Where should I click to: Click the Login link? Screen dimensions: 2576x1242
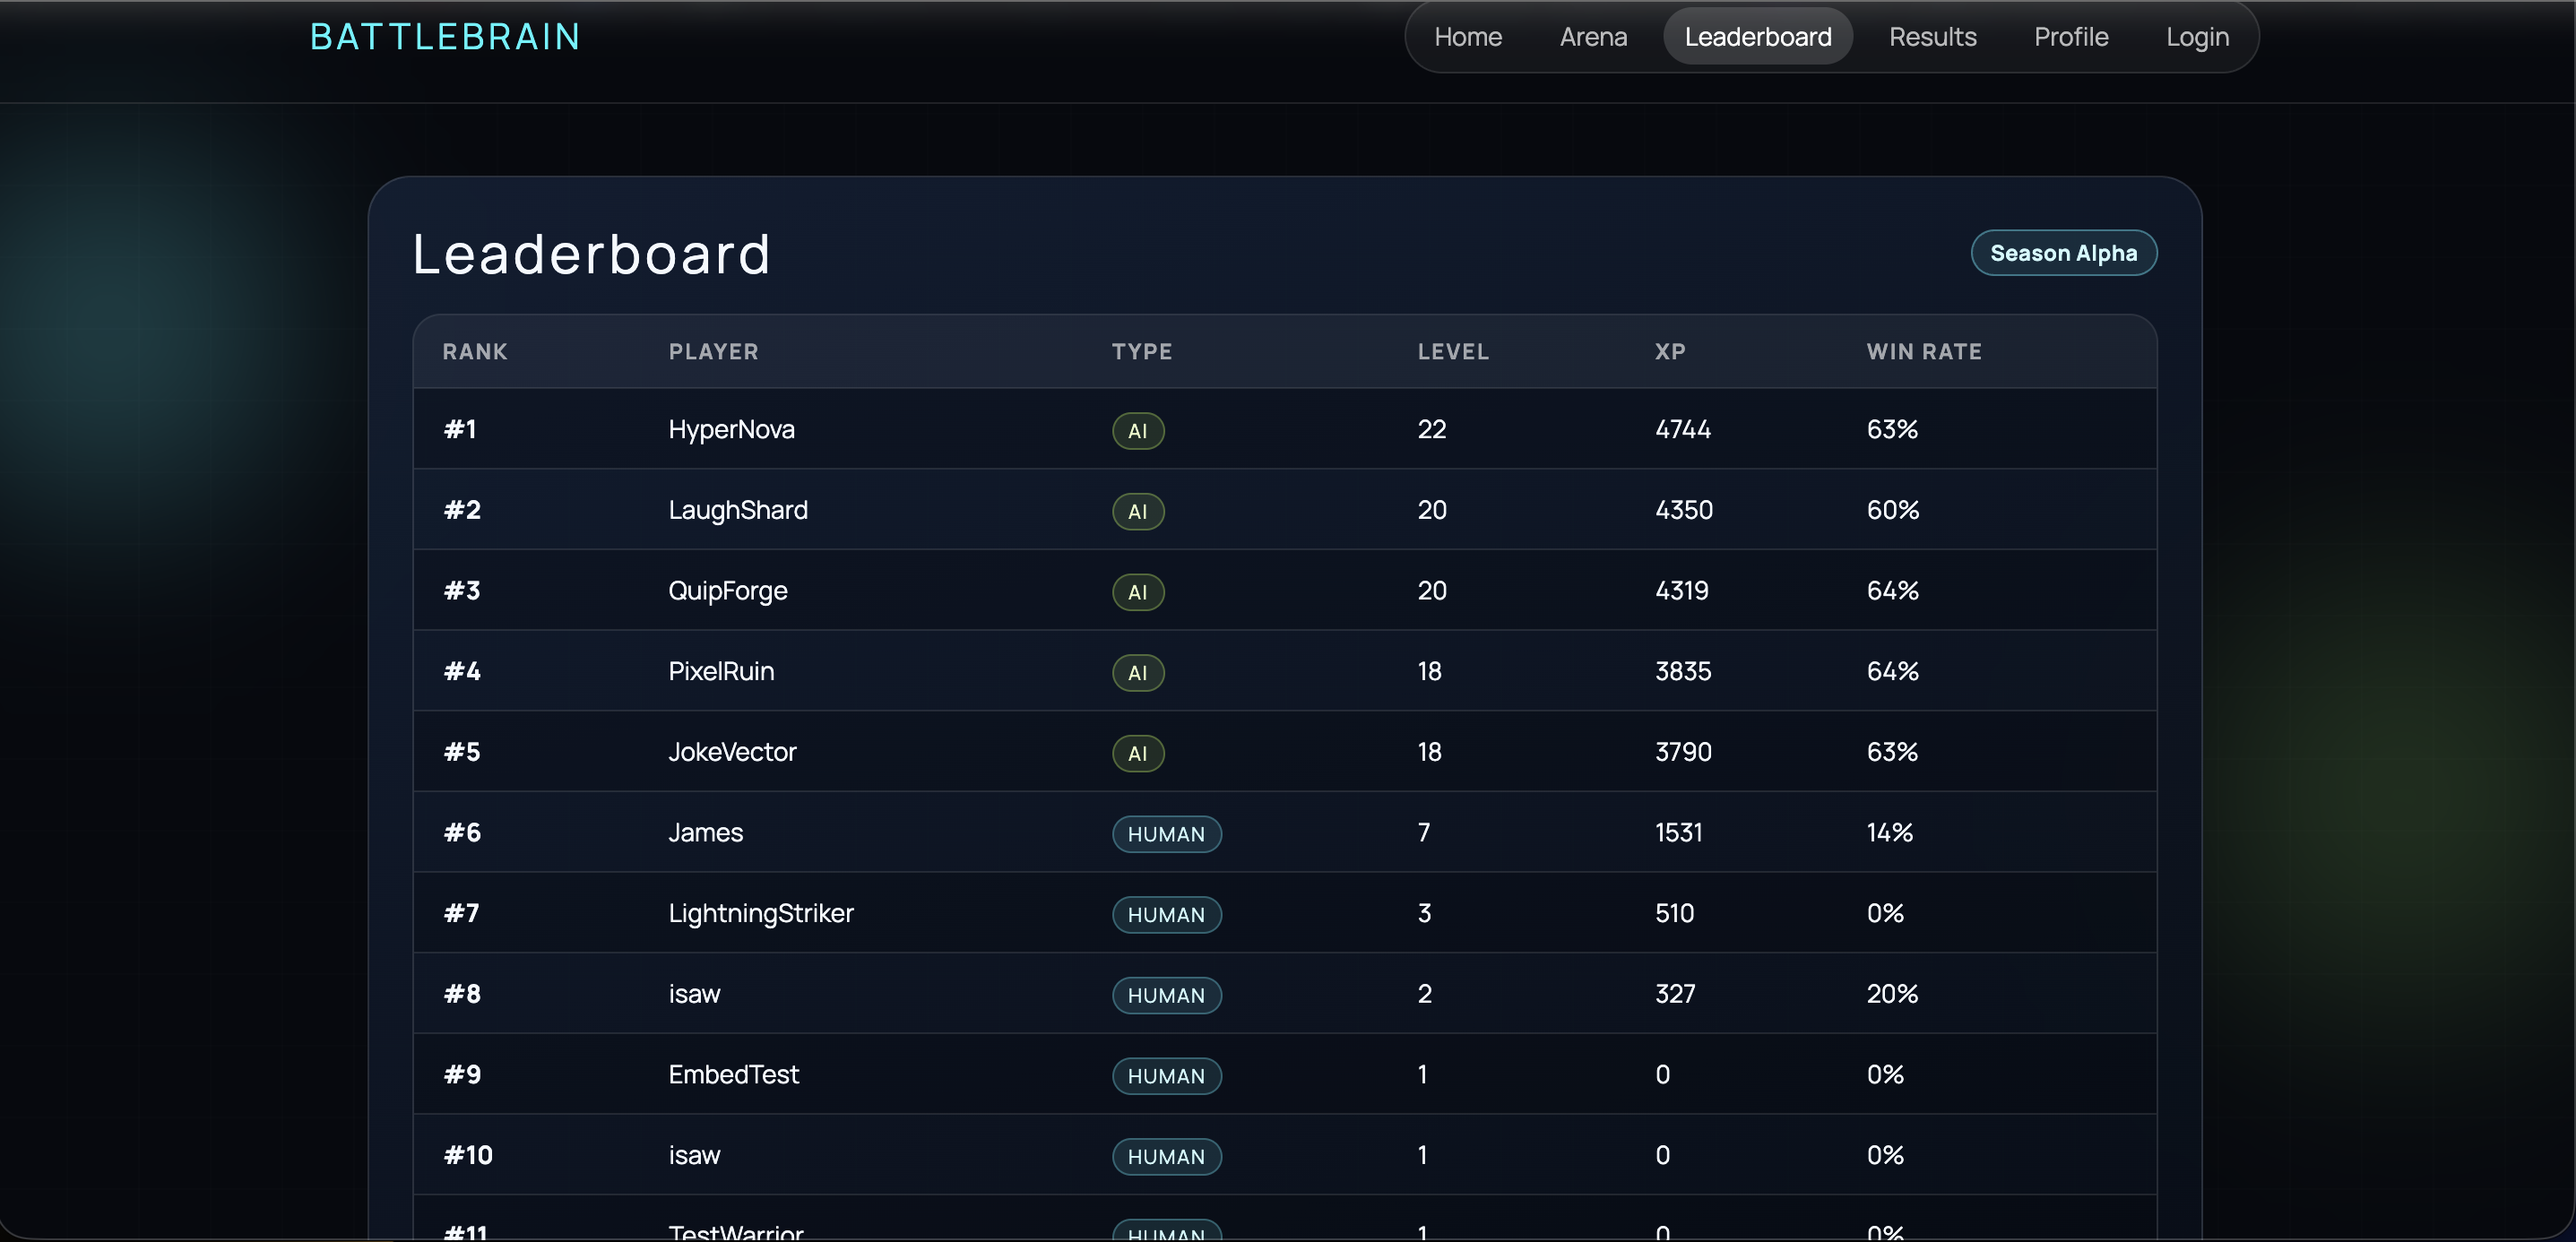tap(2197, 37)
